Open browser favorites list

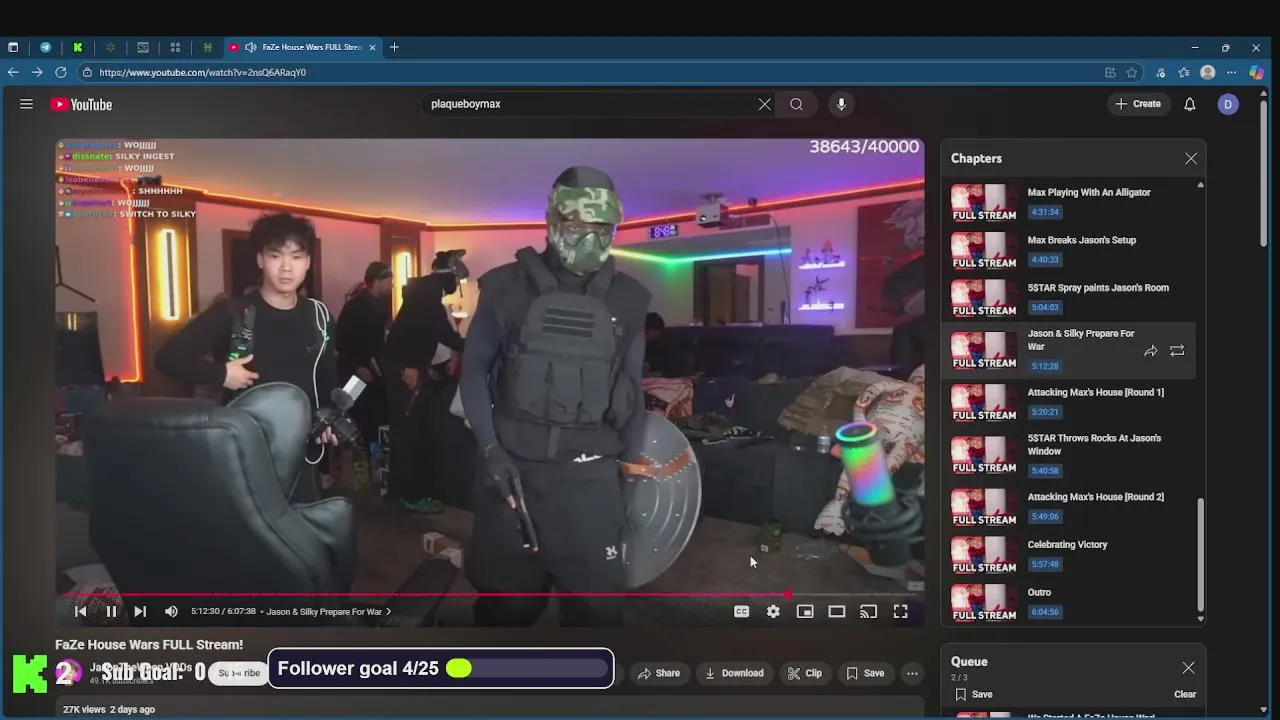1184,72
